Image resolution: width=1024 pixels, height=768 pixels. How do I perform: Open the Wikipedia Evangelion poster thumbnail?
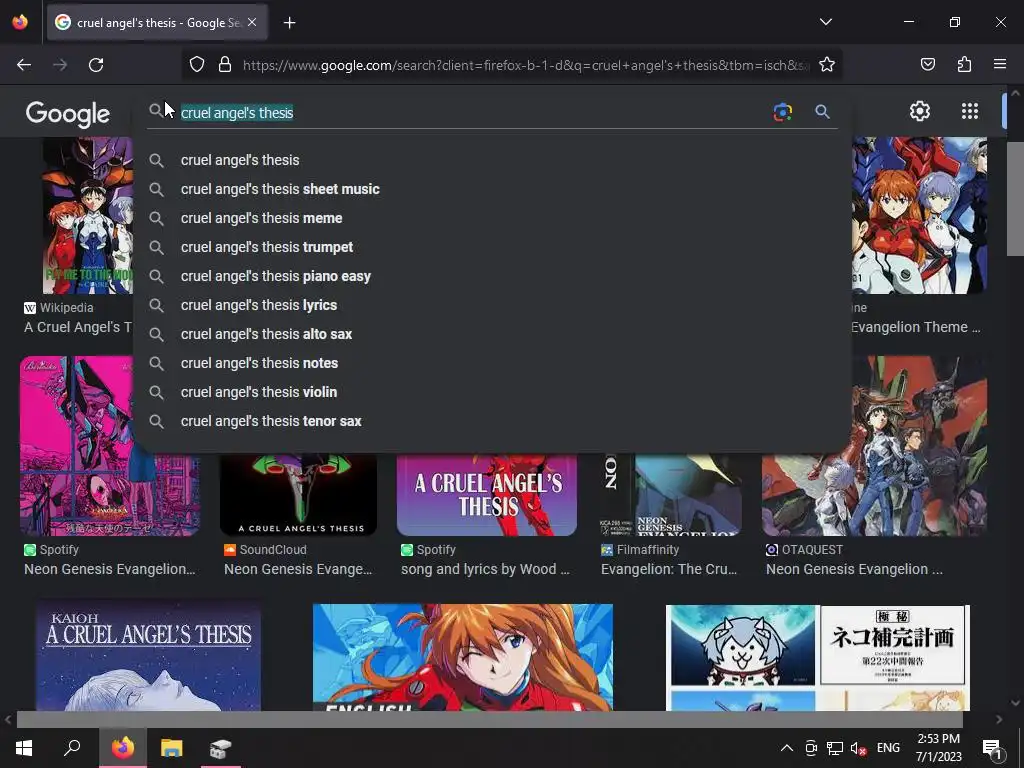point(88,216)
